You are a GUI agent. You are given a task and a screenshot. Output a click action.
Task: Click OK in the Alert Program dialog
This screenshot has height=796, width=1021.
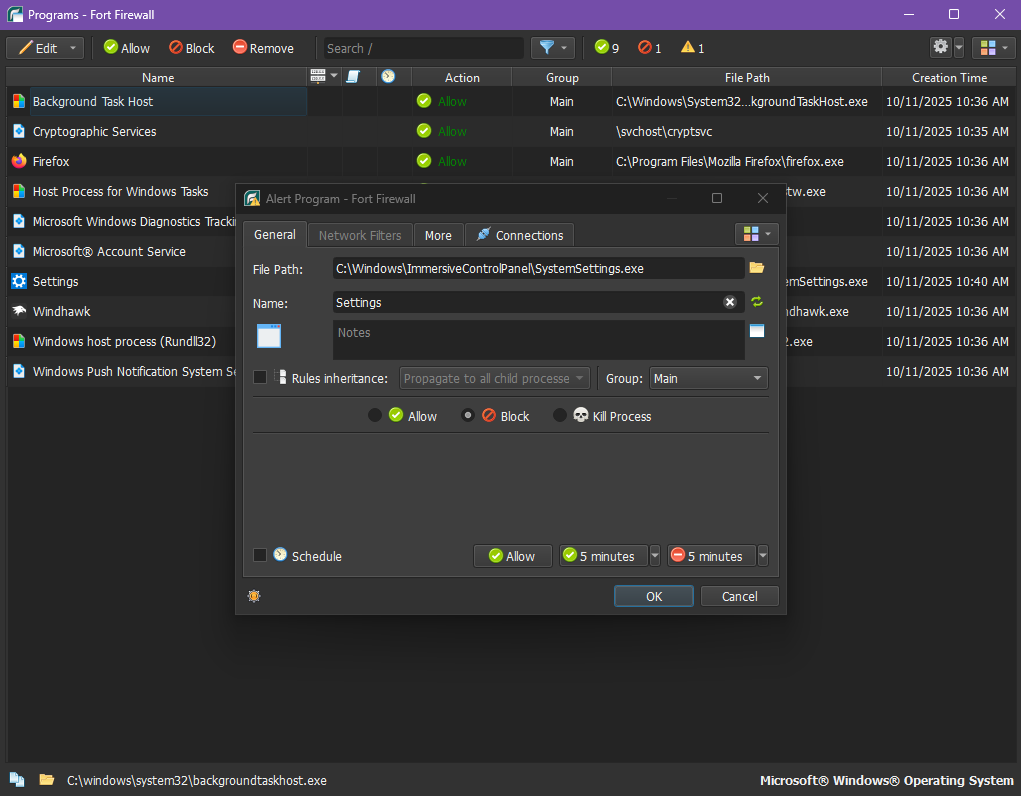pyautogui.click(x=654, y=597)
